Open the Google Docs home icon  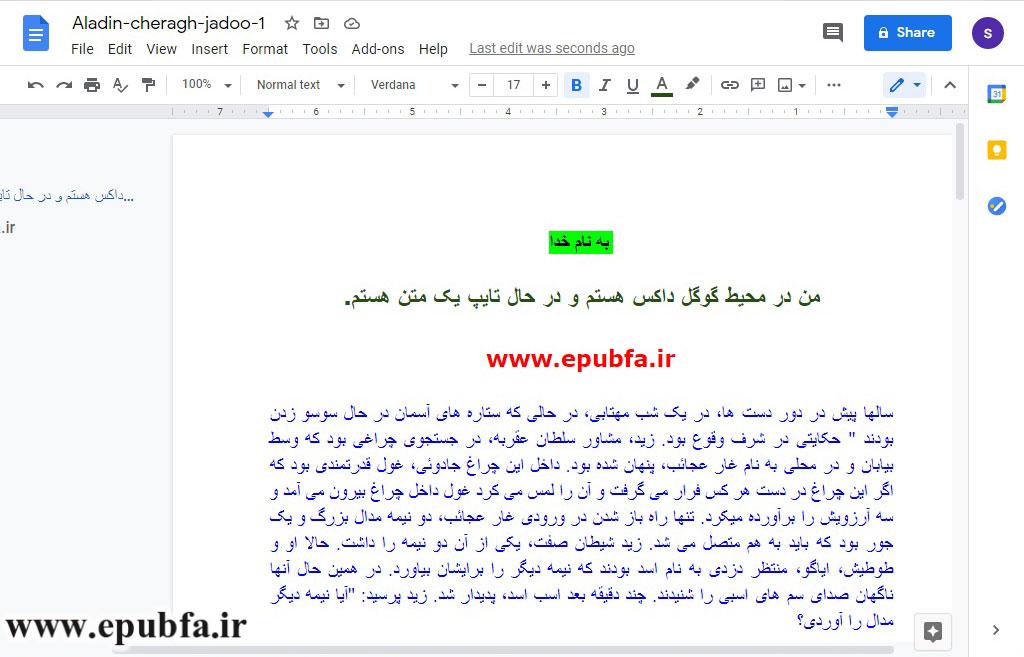tap(35, 33)
